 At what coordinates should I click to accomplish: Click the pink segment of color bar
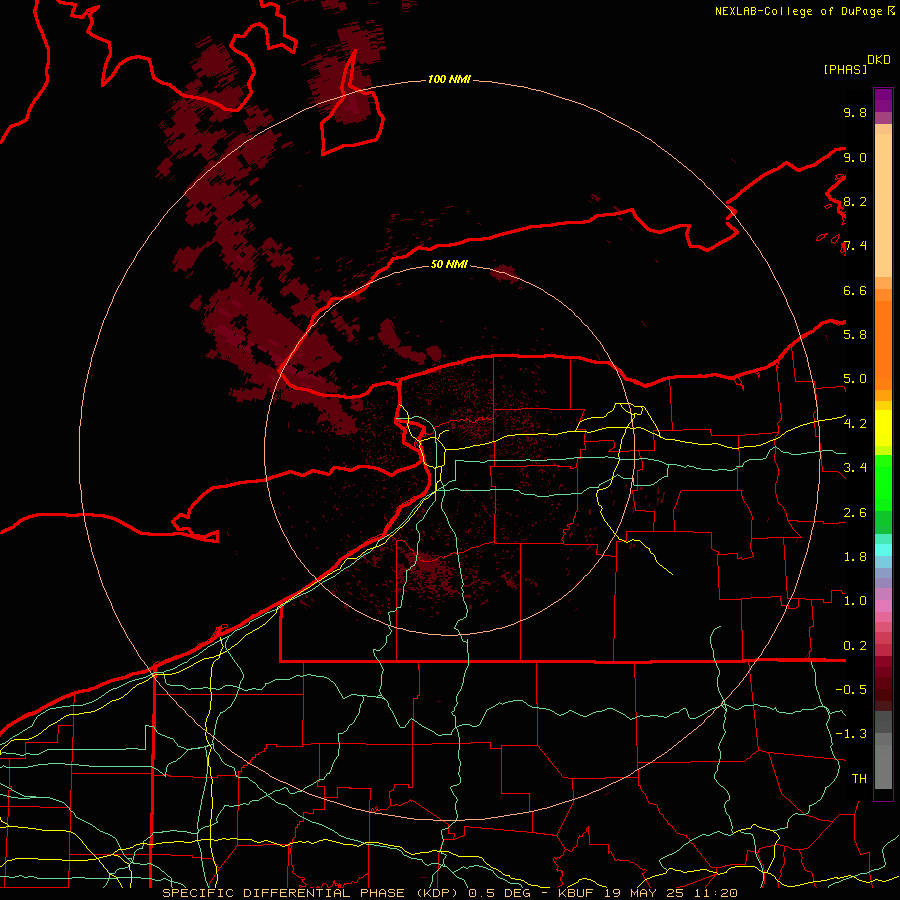pyautogui.click(x=883, y=606)
